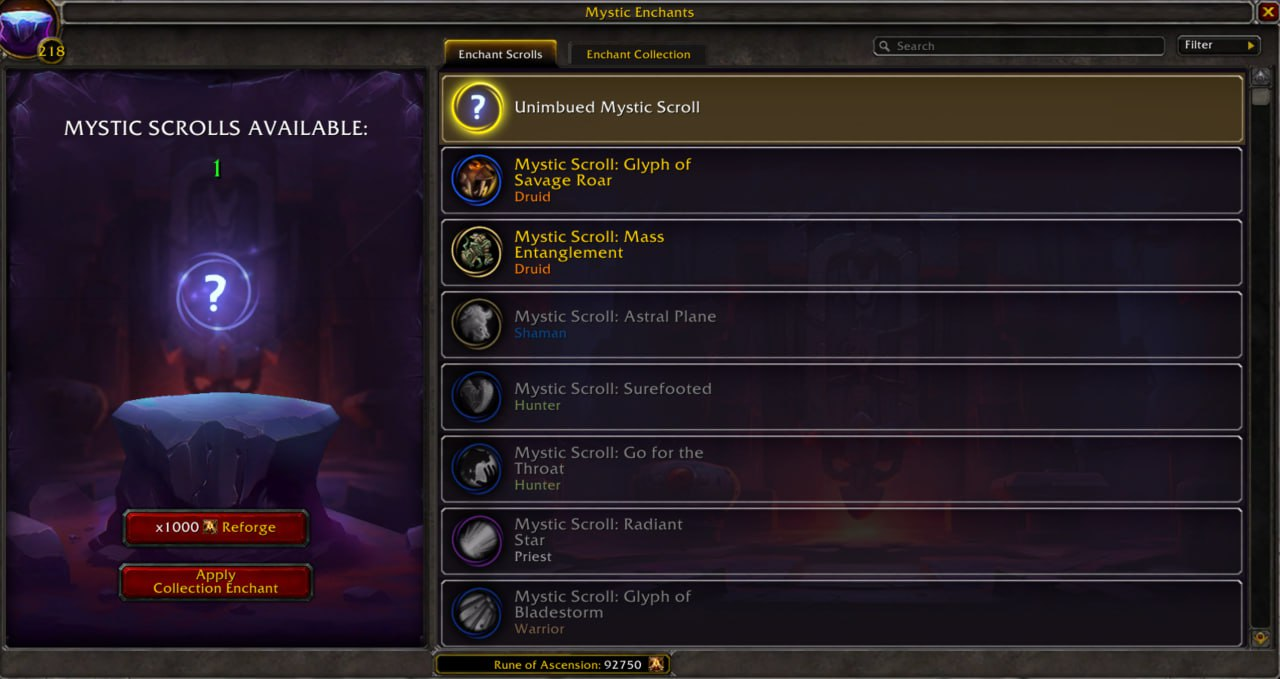The width and height of the screenshot is (1280, 679).
Task: Click the Apply Collection Enchant button
Action: 215,582
